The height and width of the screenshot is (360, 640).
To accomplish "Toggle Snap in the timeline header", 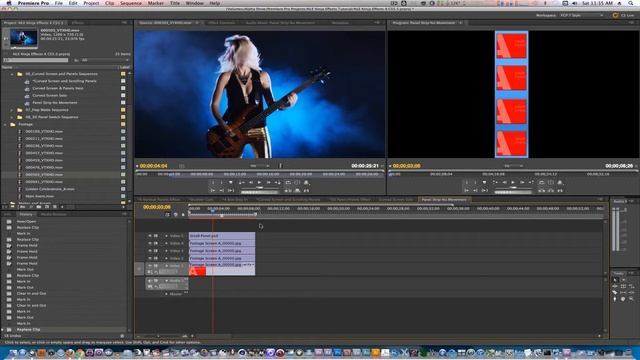I will [x=168, y=214].
